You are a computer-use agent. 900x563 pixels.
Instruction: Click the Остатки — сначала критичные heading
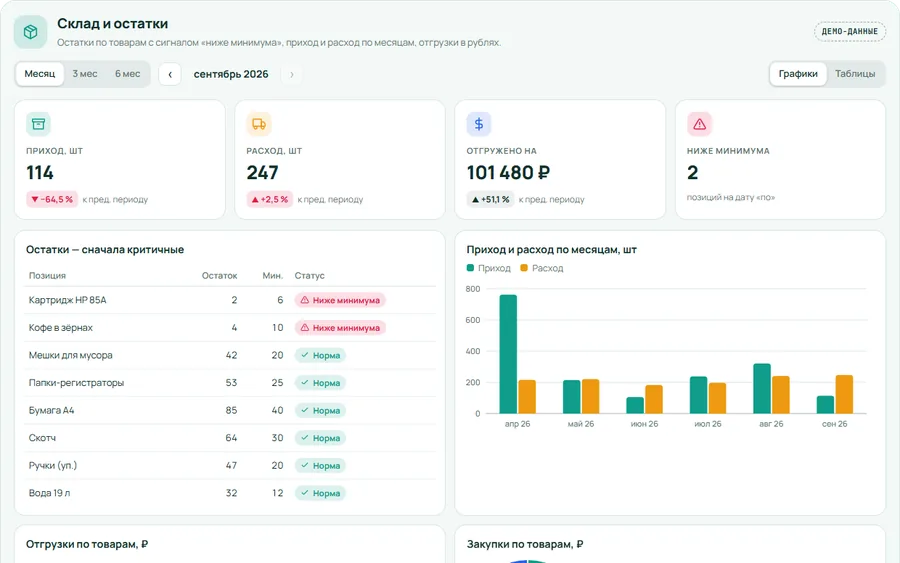pos(105,250)
